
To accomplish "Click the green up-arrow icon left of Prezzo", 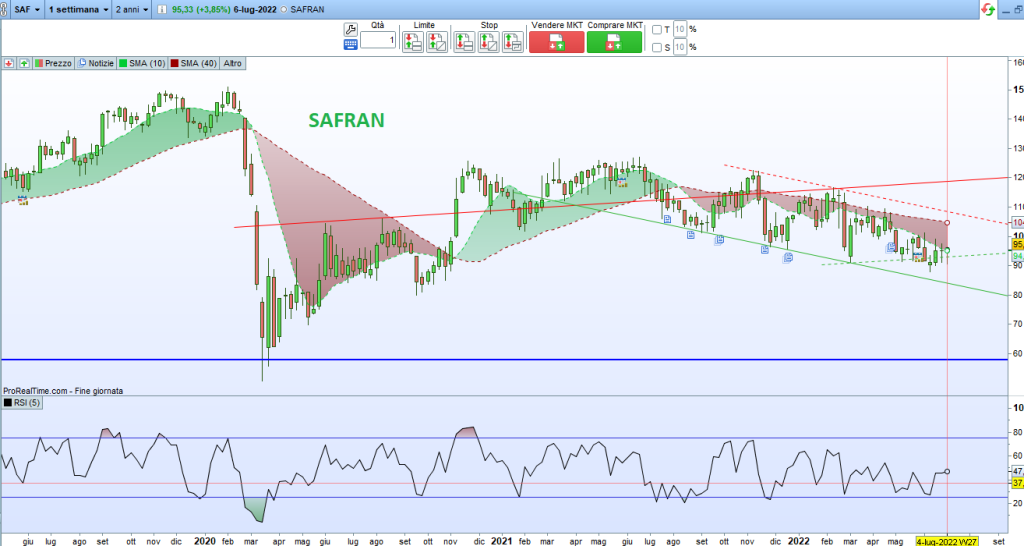I will tap(24, 63).
